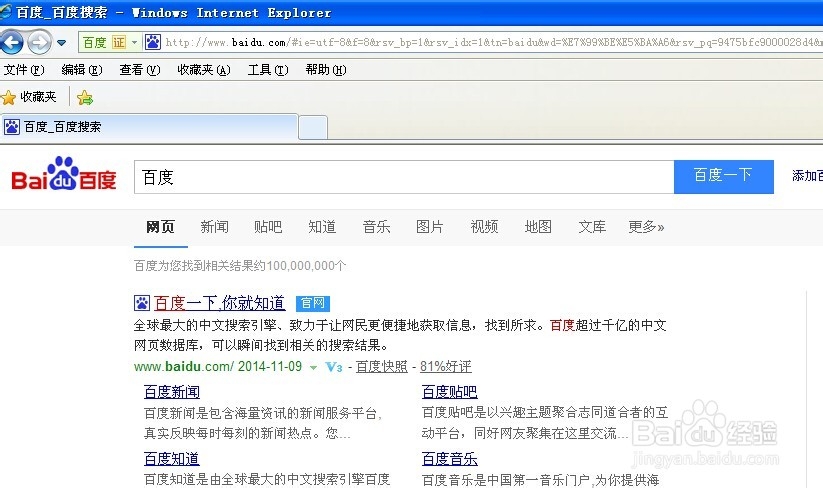The height and width of the screenshot is (488, 823).
Task: Click the Baidu logo on the page
Action: [x=64, y=174]
